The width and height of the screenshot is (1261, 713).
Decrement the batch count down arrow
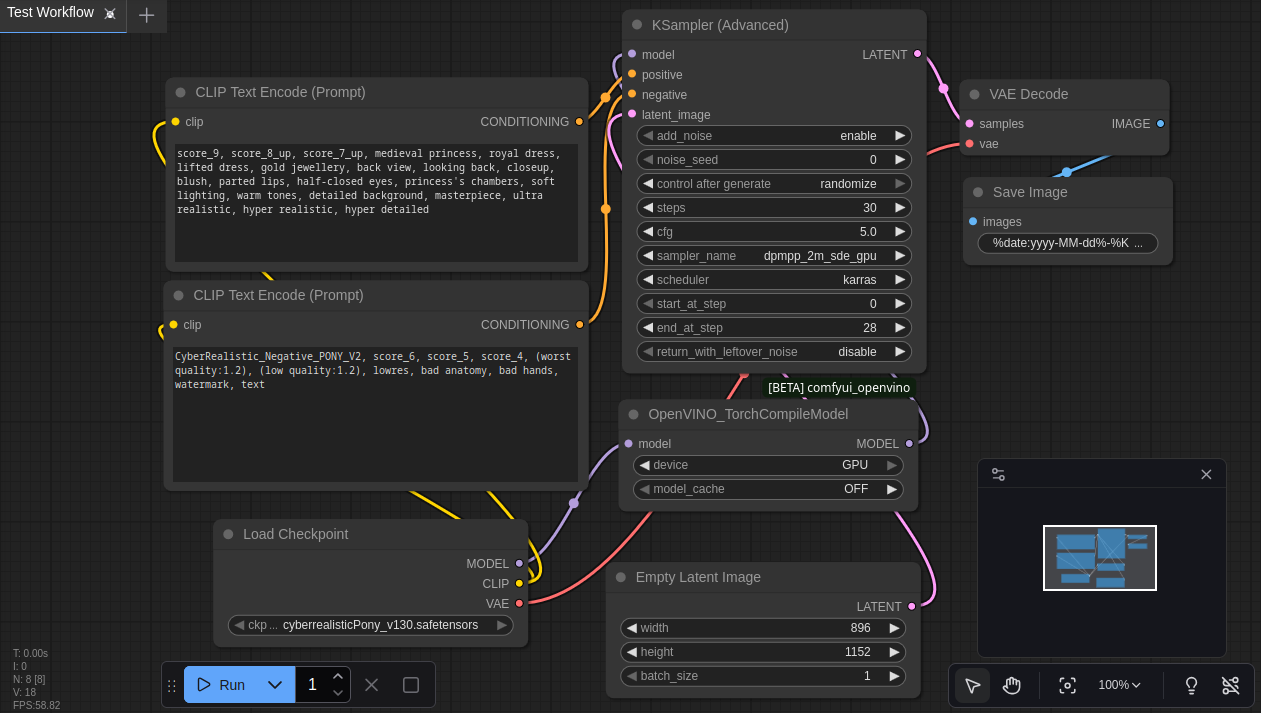[x=338, y=693]
